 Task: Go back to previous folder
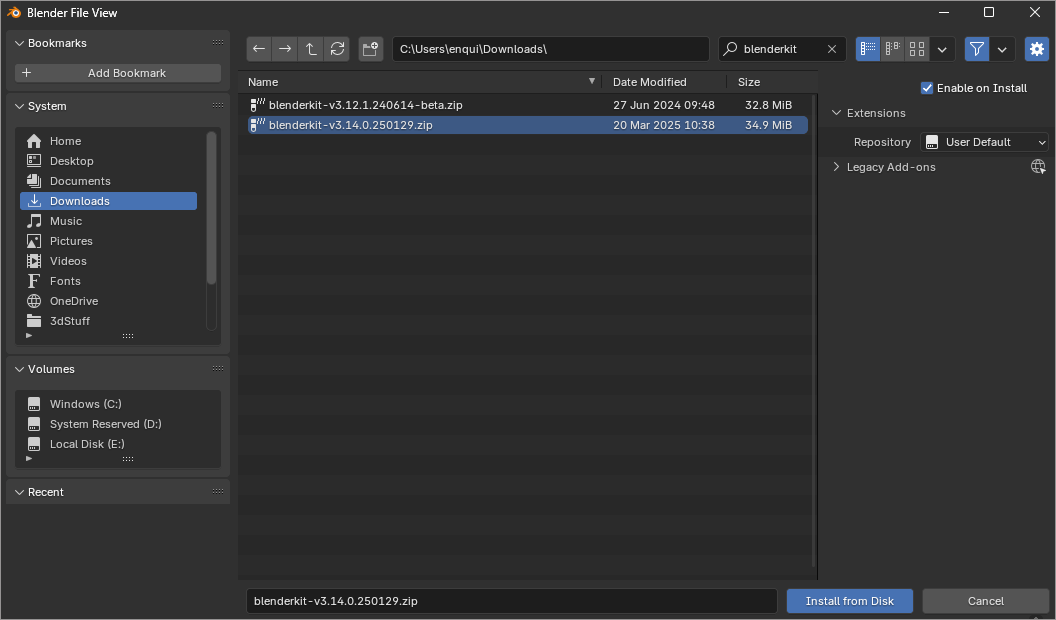click(x=259, y=49)
